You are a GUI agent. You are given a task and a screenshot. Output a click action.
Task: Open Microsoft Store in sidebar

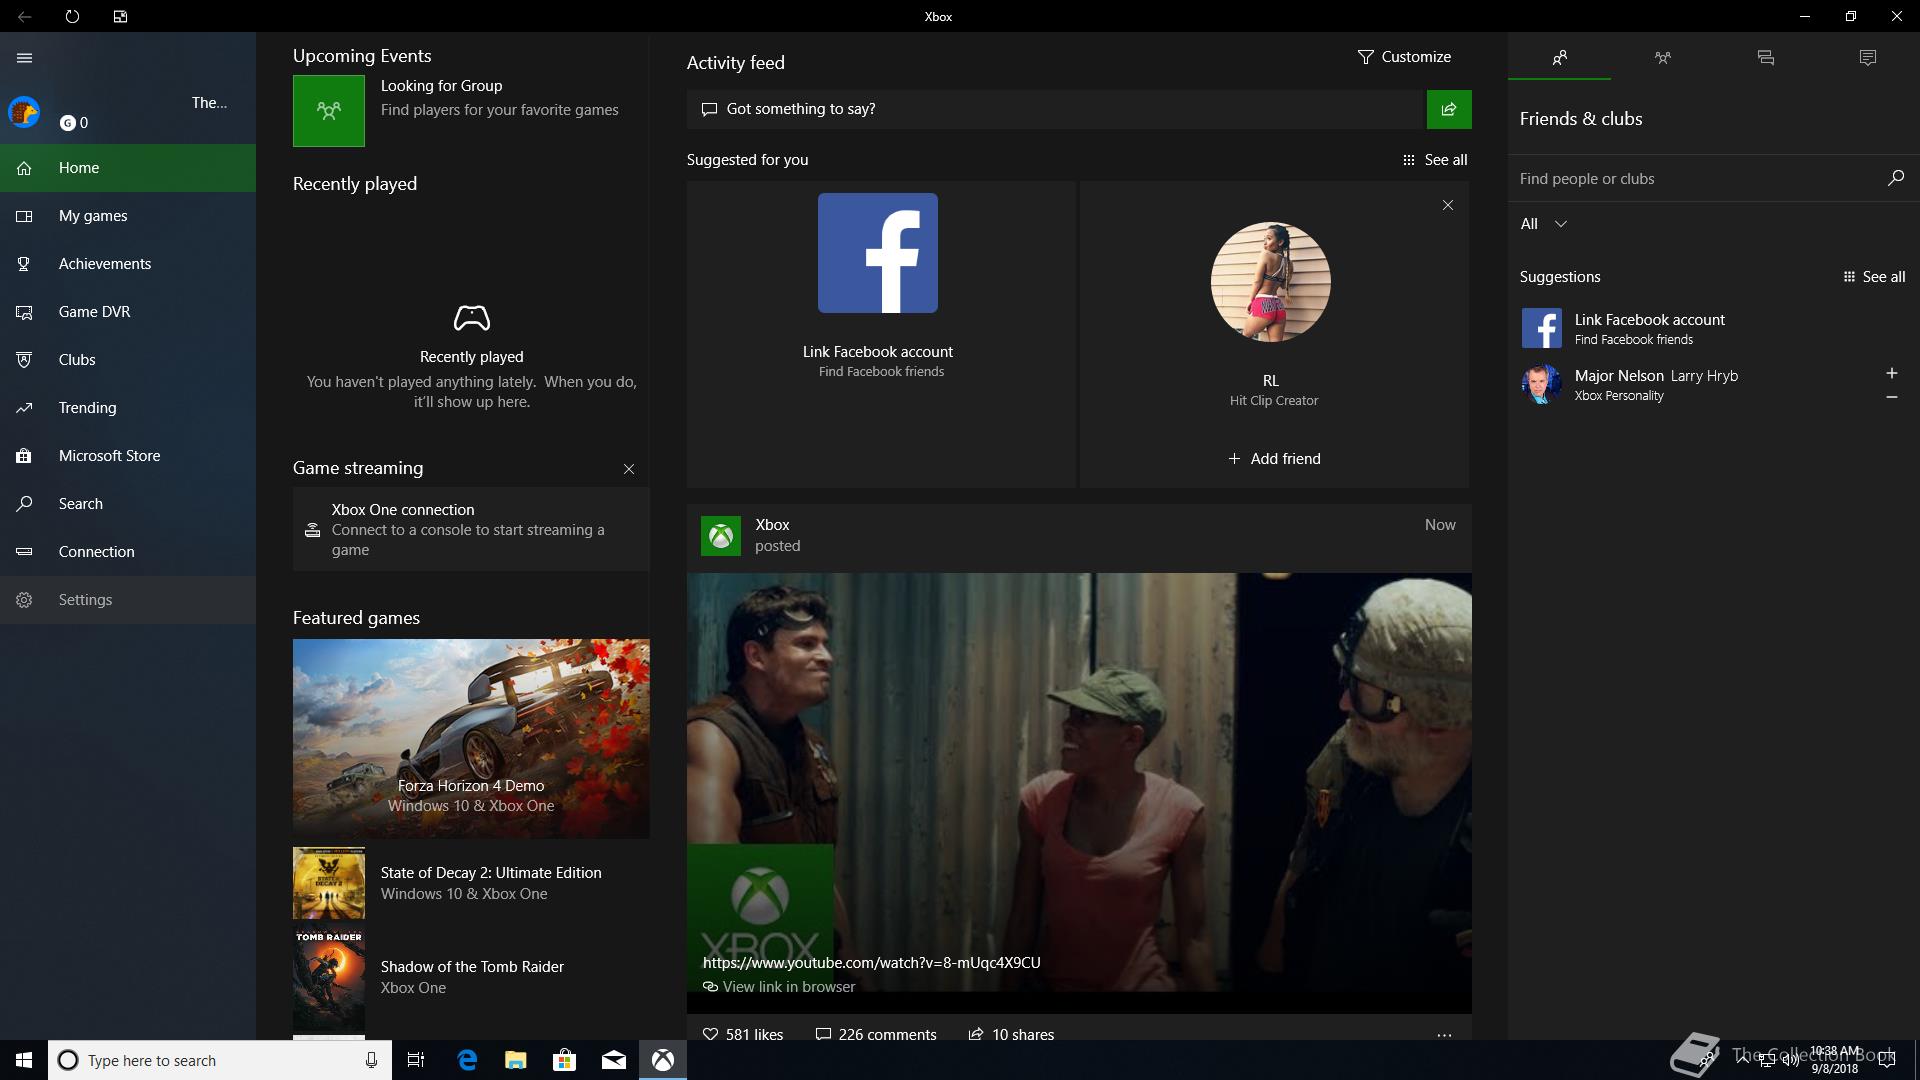pyautogui.click(x=128, y=456)
